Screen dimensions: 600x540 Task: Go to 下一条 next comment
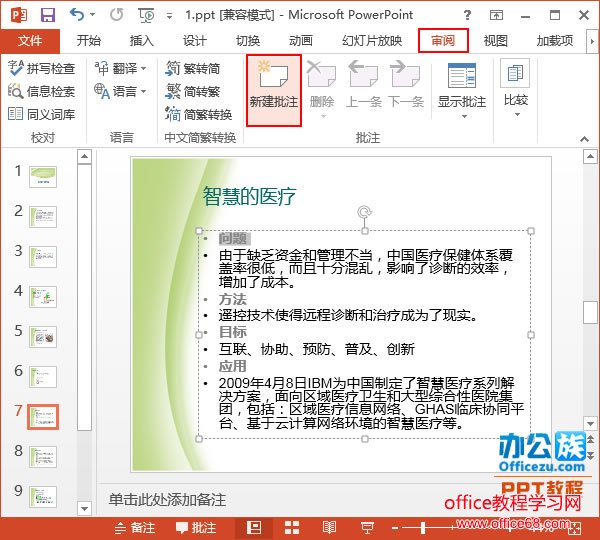406,85
